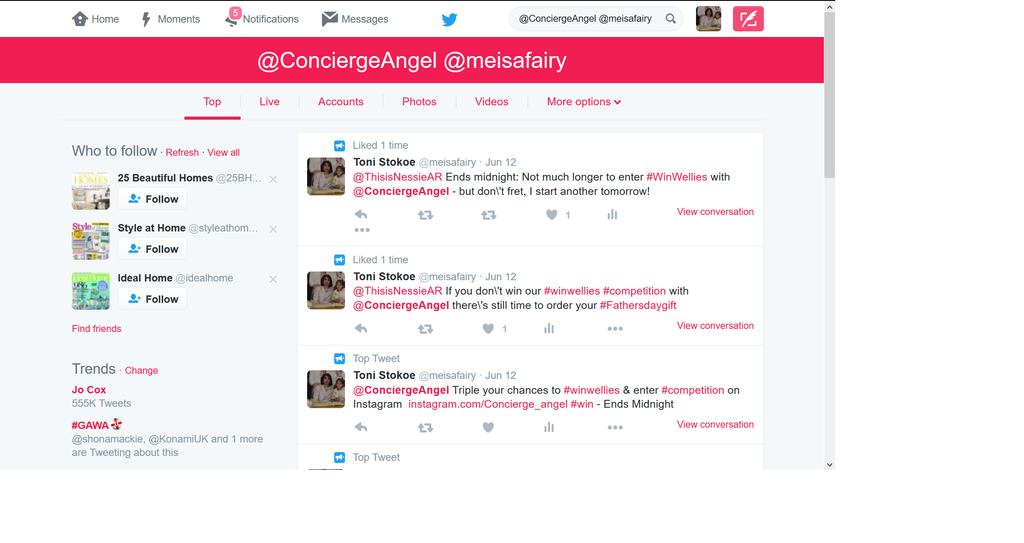This screenshot has height=543, width=1024.
Task: Click Toni Stokoe avatar on Ends midnight tweet
Action: point(326,176)
